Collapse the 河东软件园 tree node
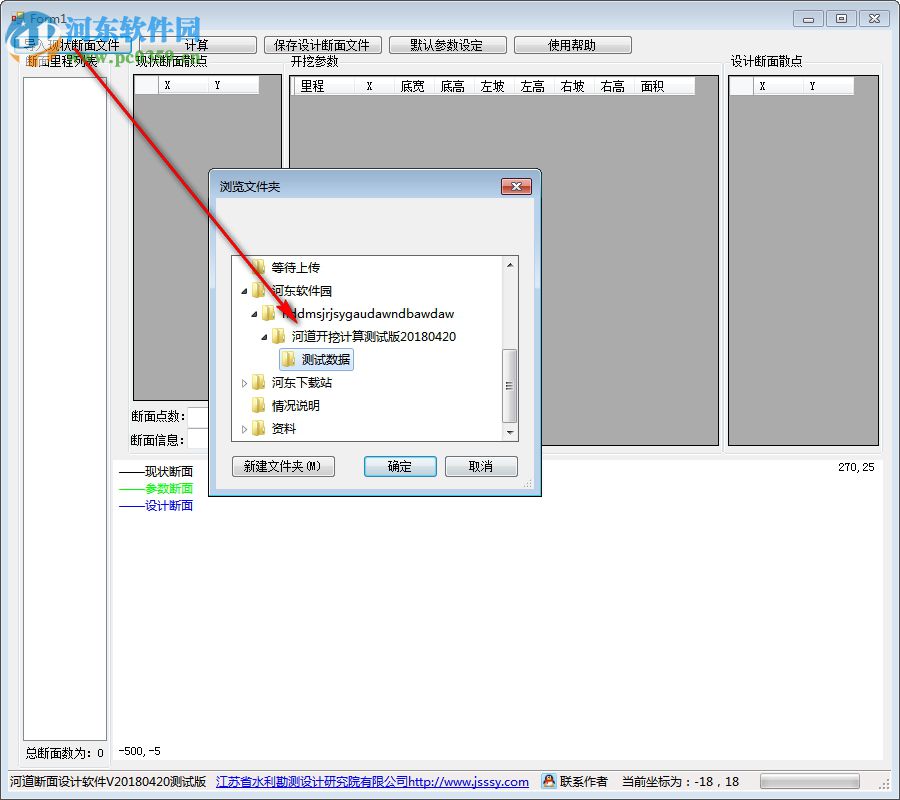Screen dimensions: 900x800 pyautogui.click(x=244, y=292)
